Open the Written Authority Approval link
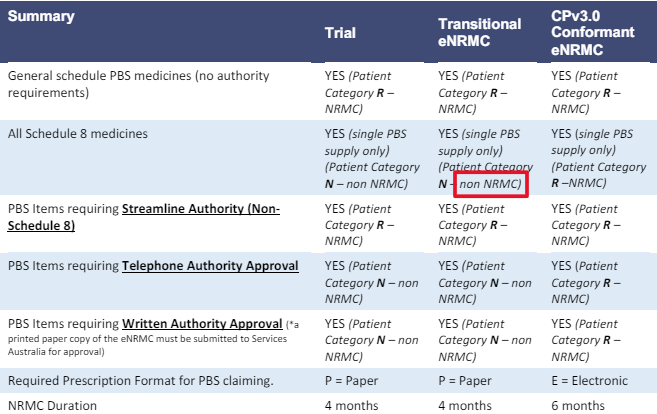Image resolution: width=657 pixels, height=414 pixels. (202, 323)
